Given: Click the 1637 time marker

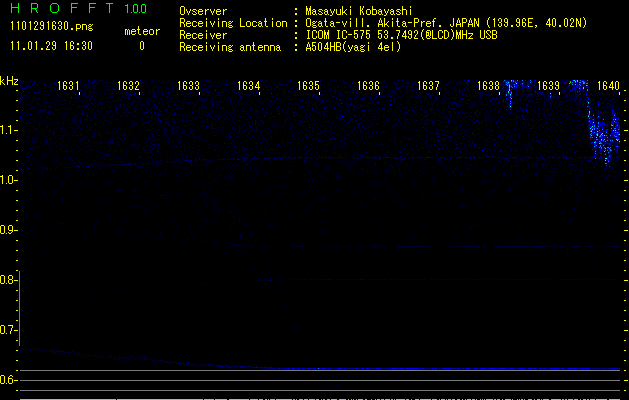Looking at the screenshot, I should coord(428,86).
